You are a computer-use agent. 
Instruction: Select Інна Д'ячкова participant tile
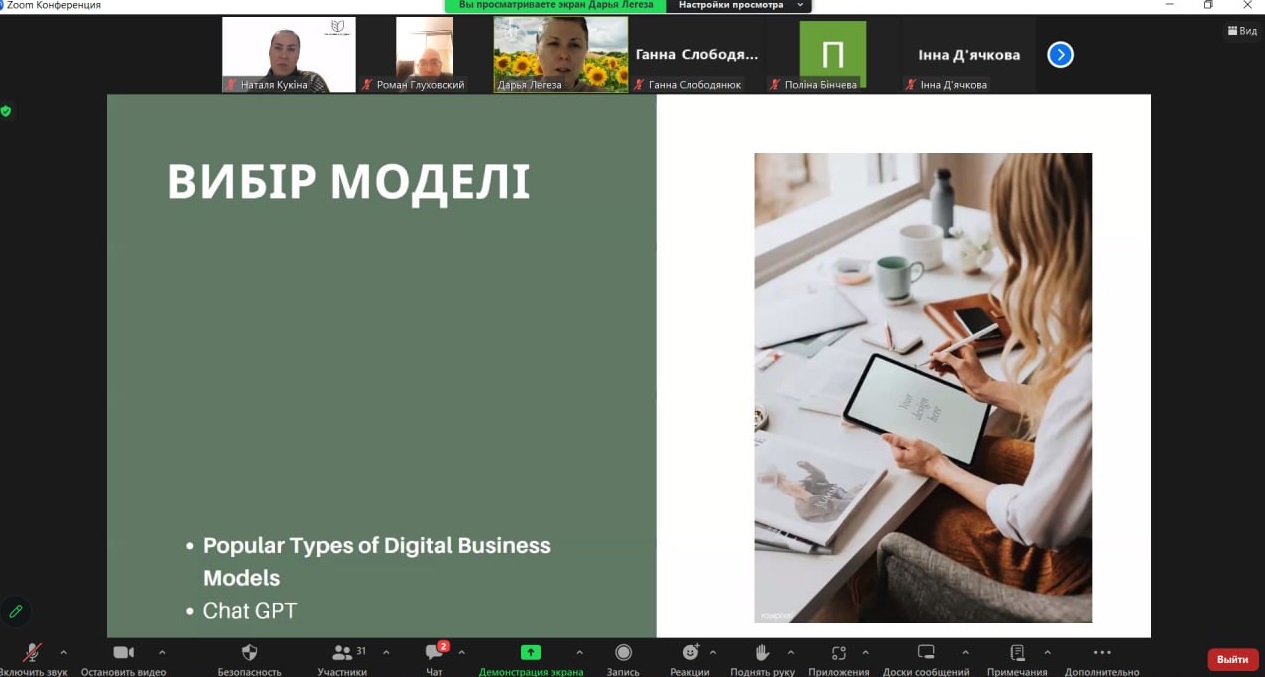pos(968,55)
